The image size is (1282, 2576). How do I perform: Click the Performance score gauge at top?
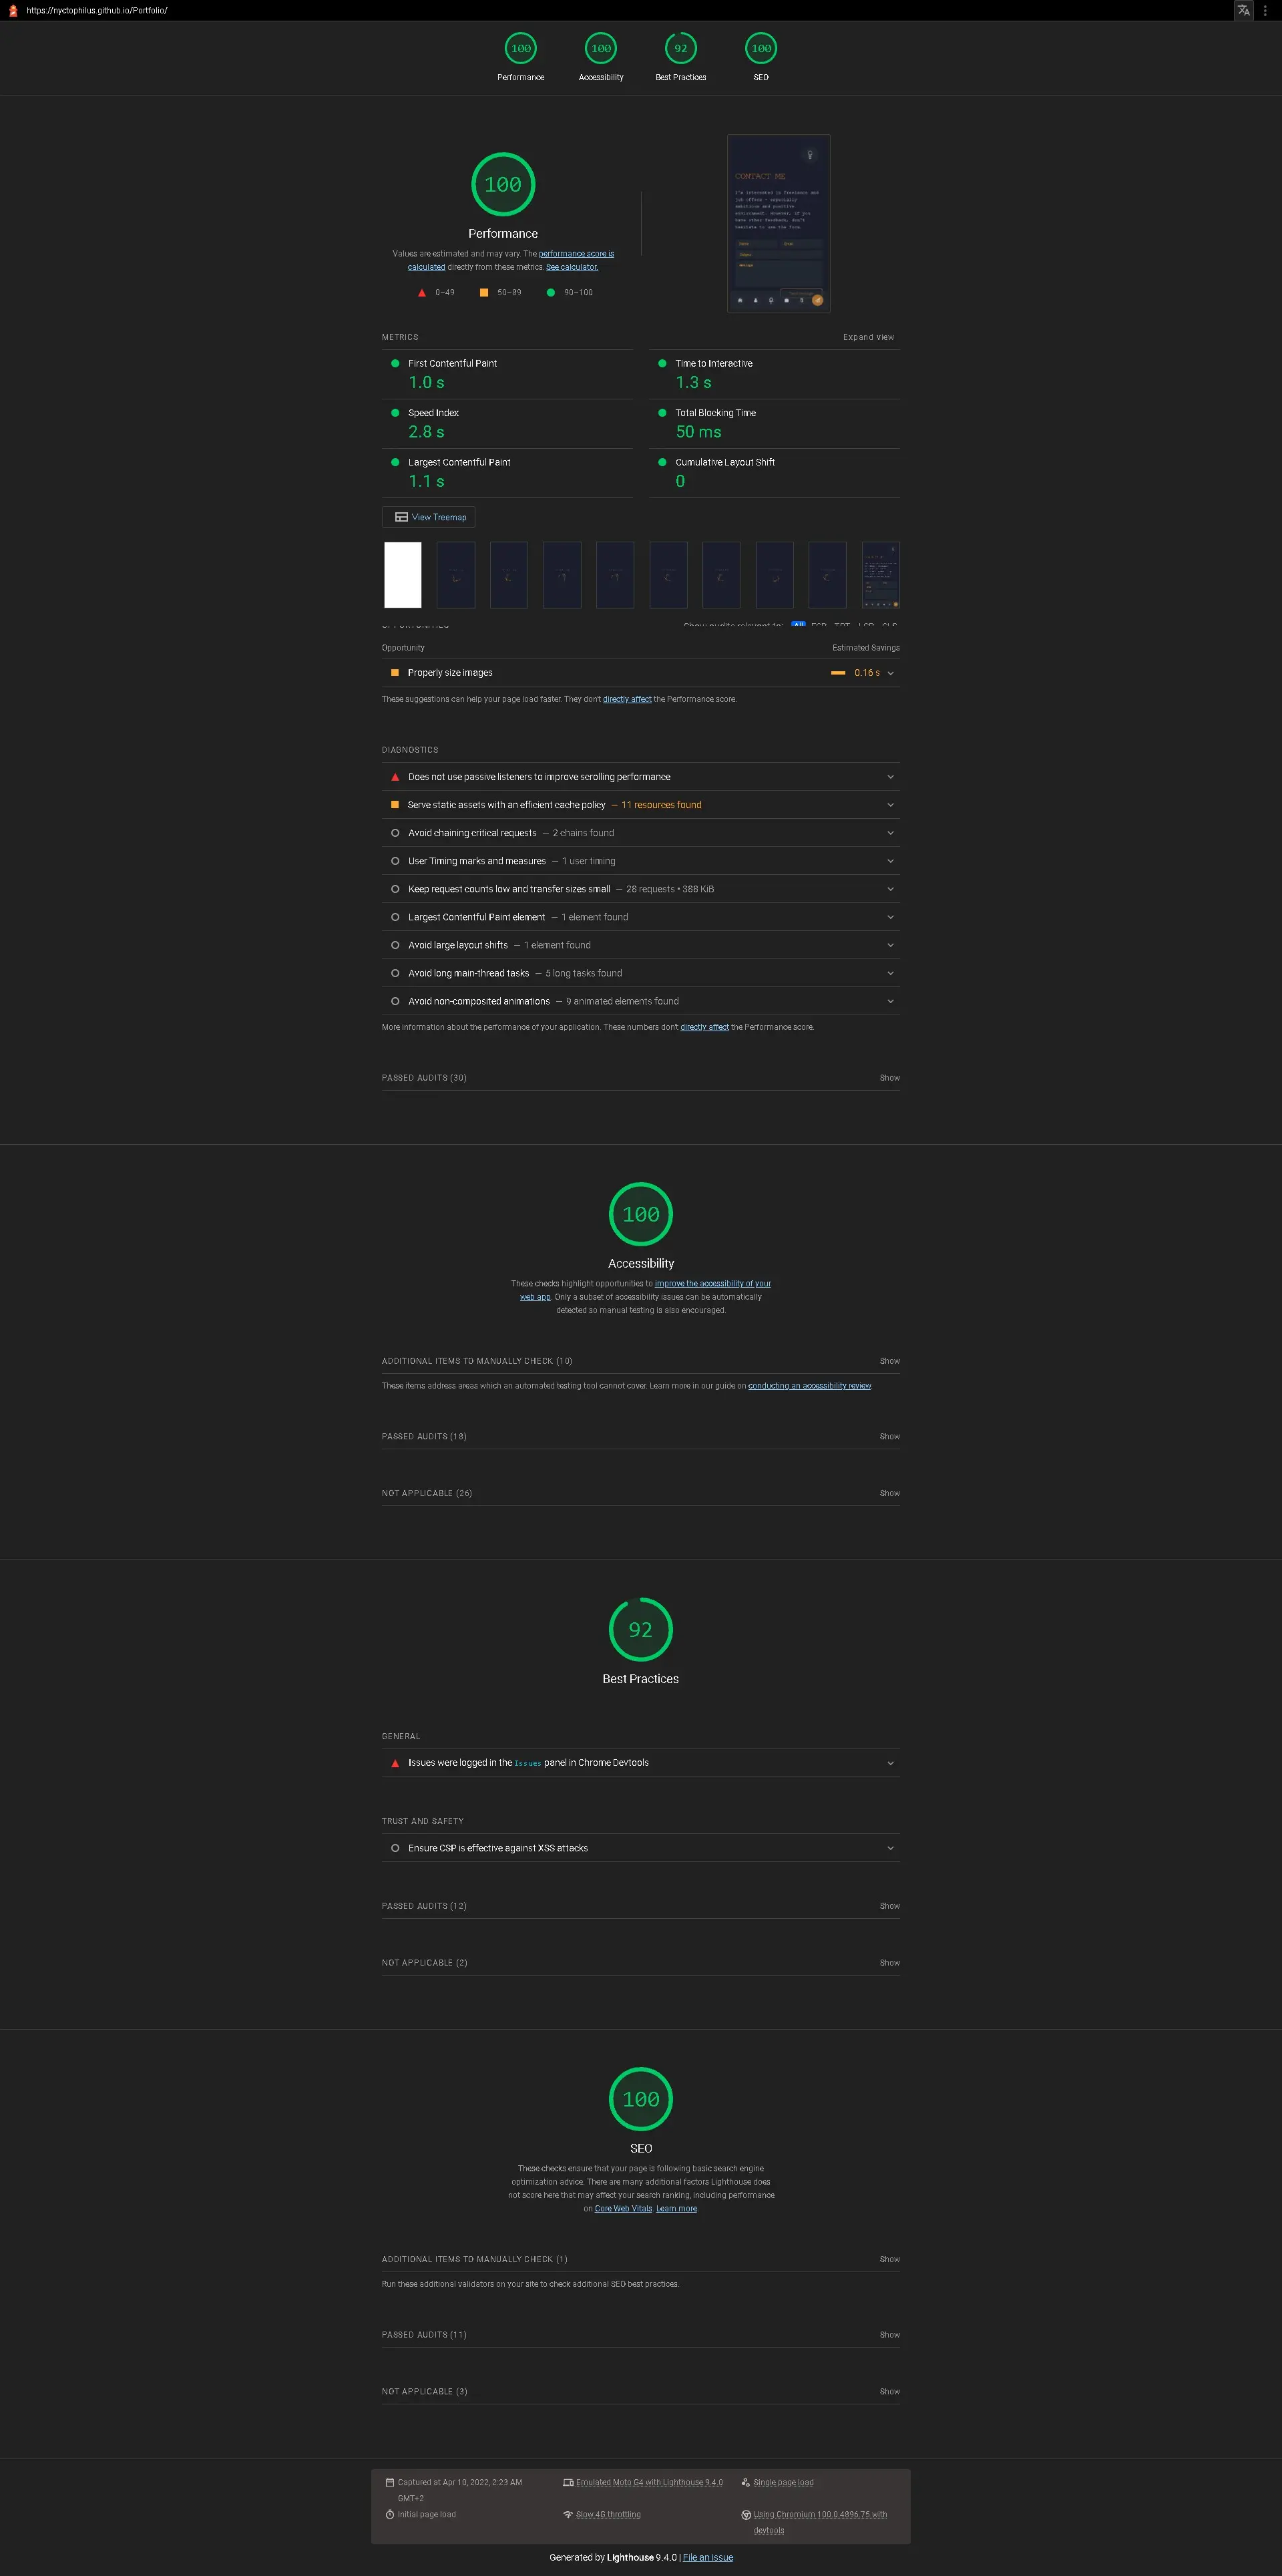(521, 49)
